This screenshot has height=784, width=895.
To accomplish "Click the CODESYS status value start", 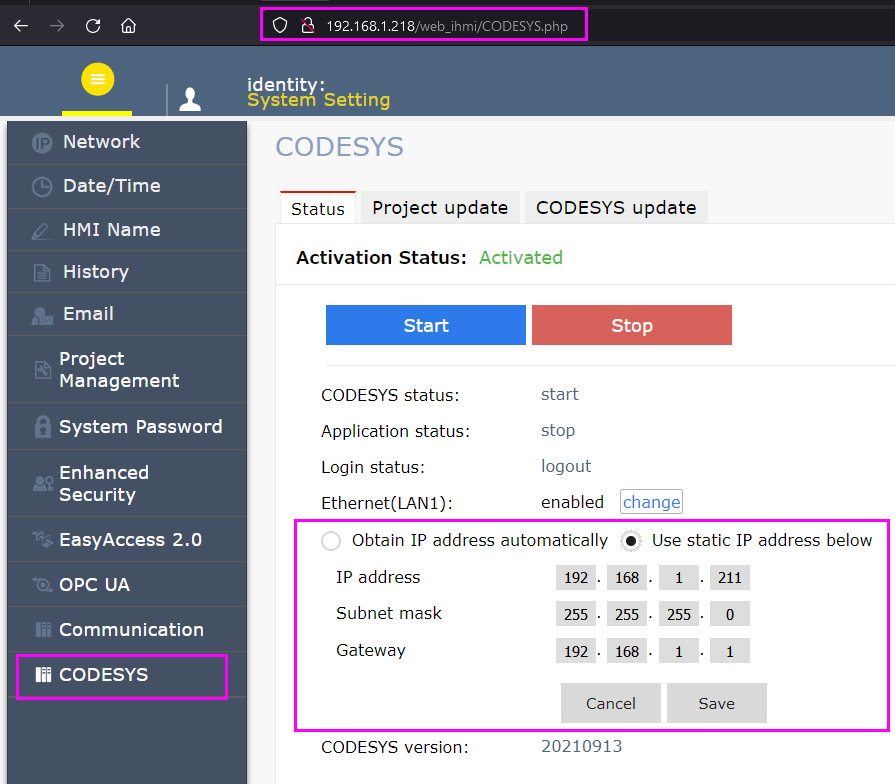I will (x=559, y=394).
